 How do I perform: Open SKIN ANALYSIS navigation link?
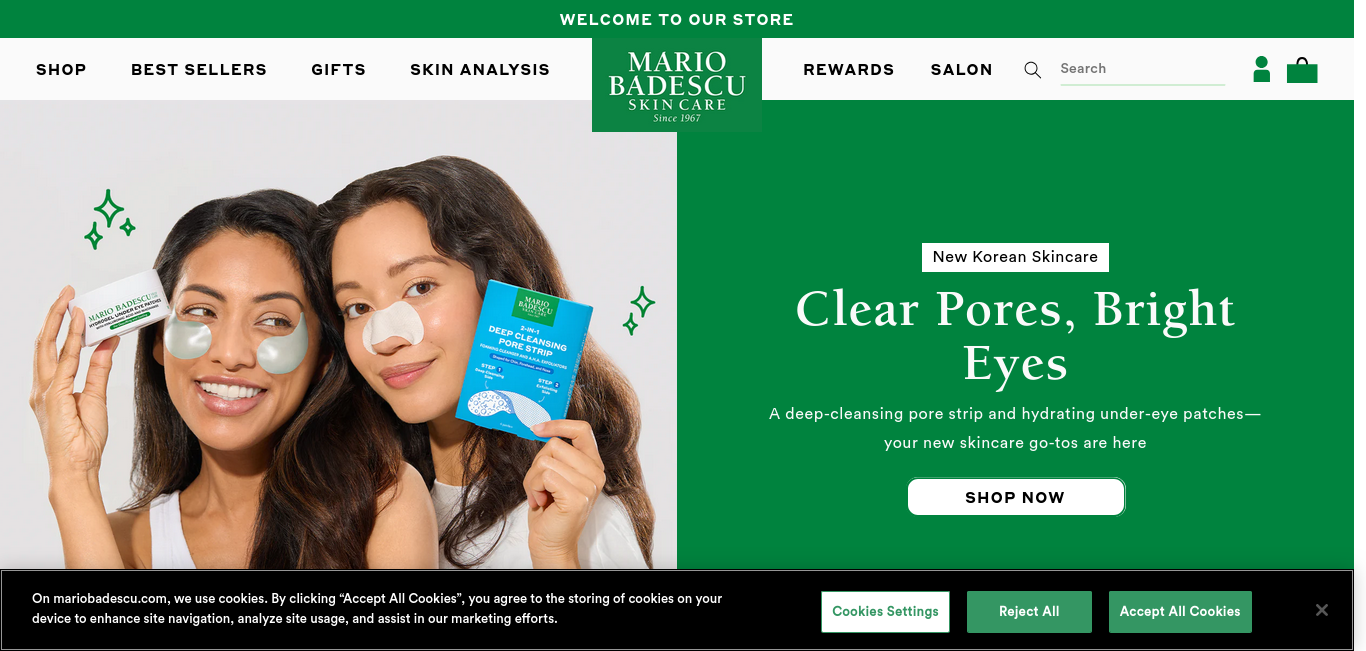[x=480, y=69]
